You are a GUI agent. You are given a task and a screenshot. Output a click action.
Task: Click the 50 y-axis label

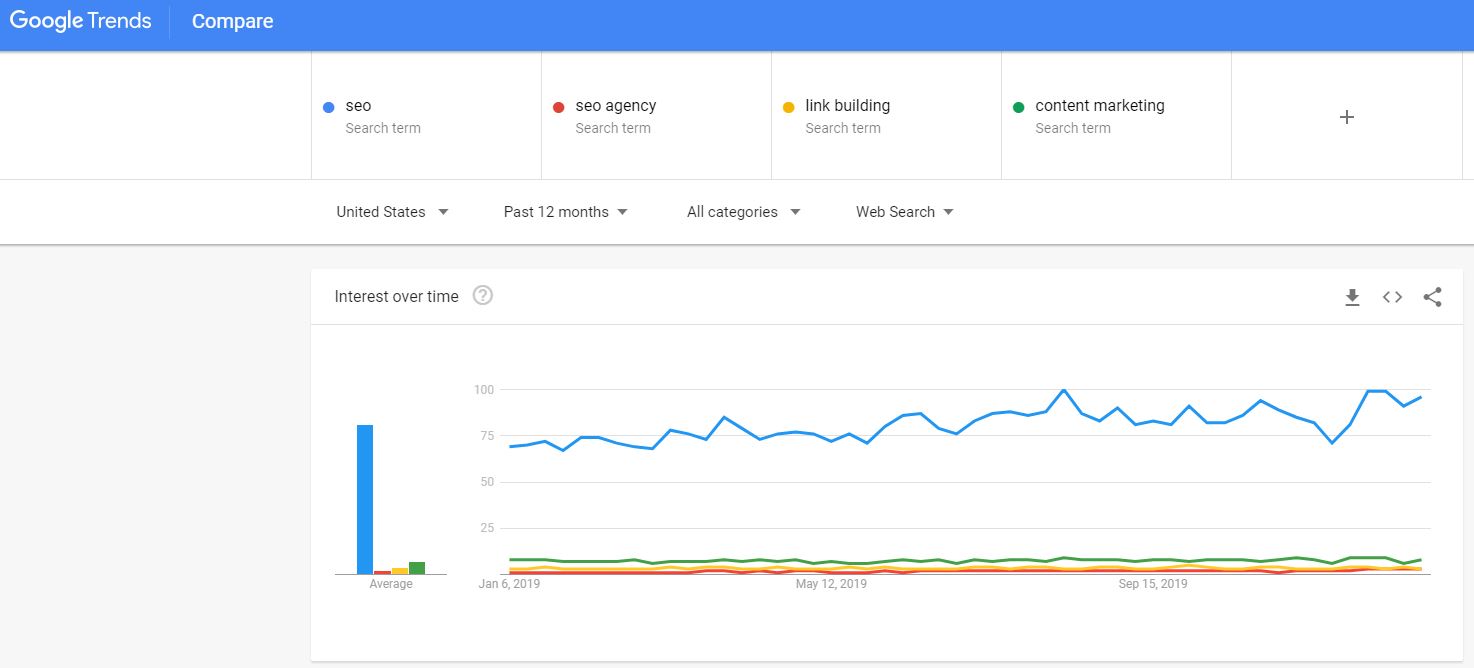(488, 482)
